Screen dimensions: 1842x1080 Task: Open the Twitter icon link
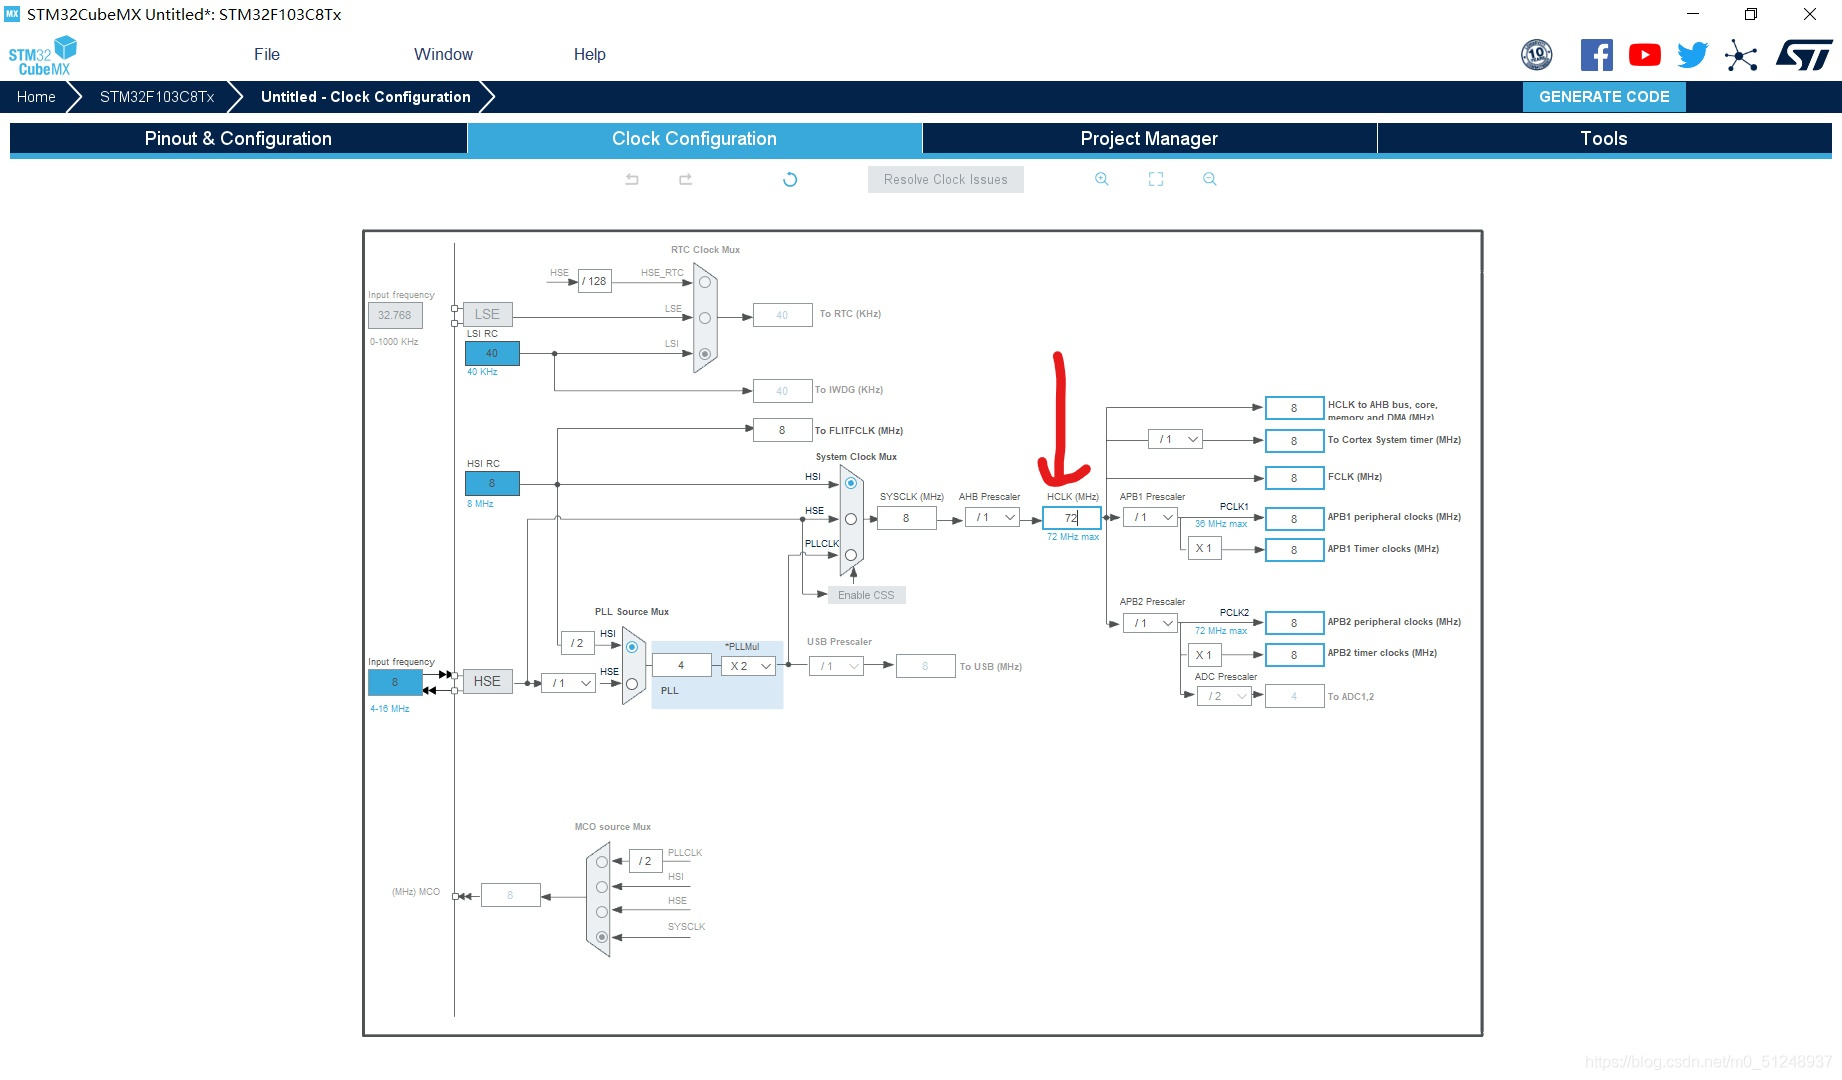pyautogui.click(x=1693, y=55)
